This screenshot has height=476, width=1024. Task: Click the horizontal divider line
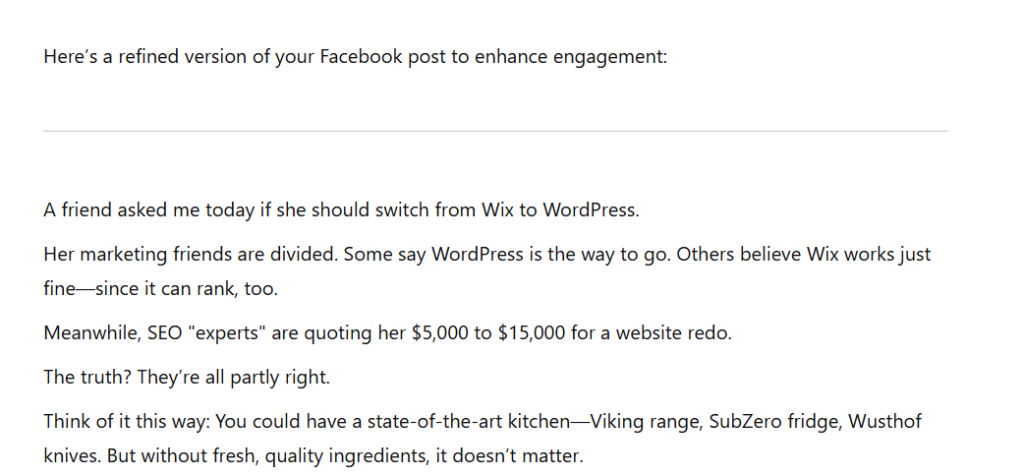click(x=495, y=131)
